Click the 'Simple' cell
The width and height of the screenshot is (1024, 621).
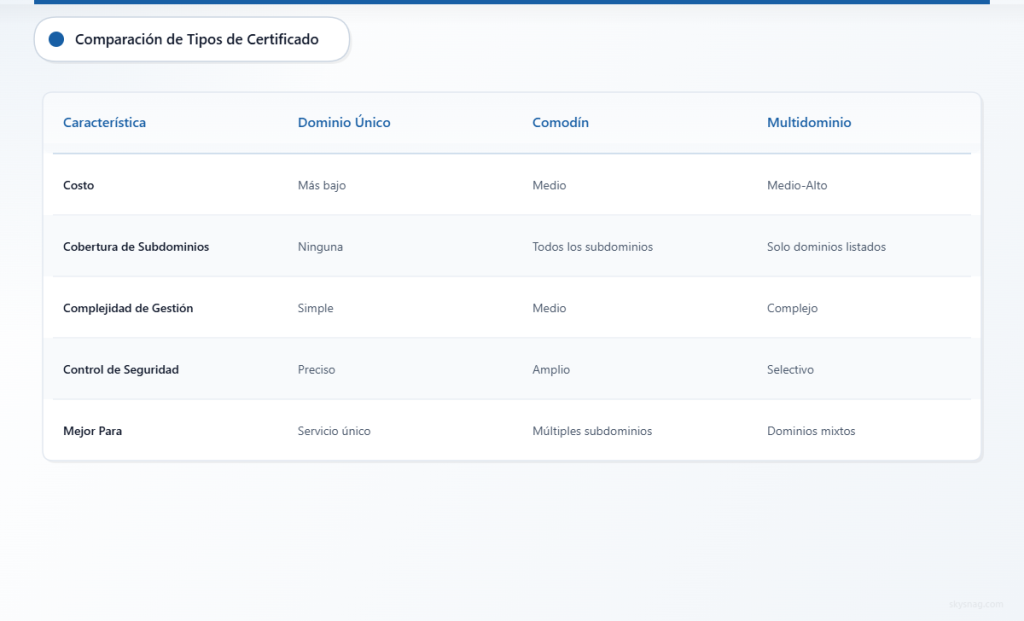(315, 308)
